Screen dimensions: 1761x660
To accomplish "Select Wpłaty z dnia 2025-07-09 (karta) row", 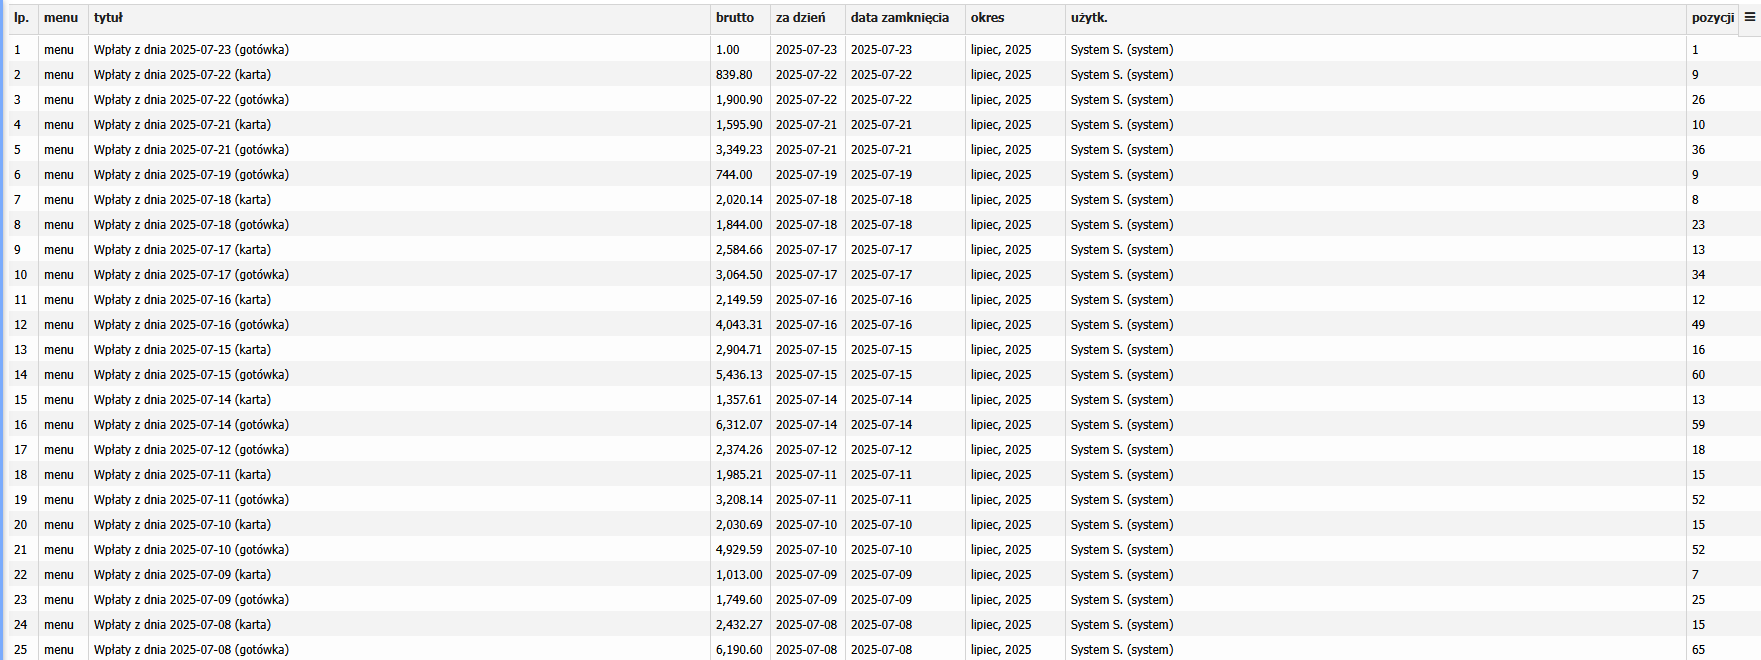I will 182,575.
